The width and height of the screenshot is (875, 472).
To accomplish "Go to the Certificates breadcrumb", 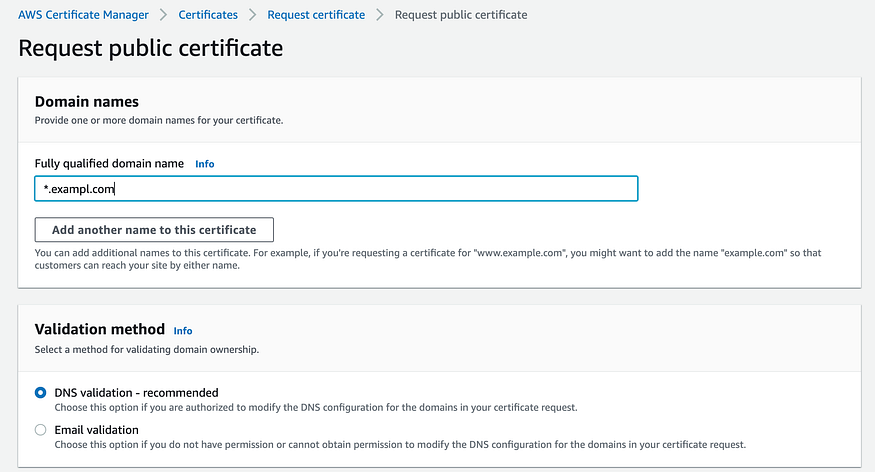I will 208,15.
